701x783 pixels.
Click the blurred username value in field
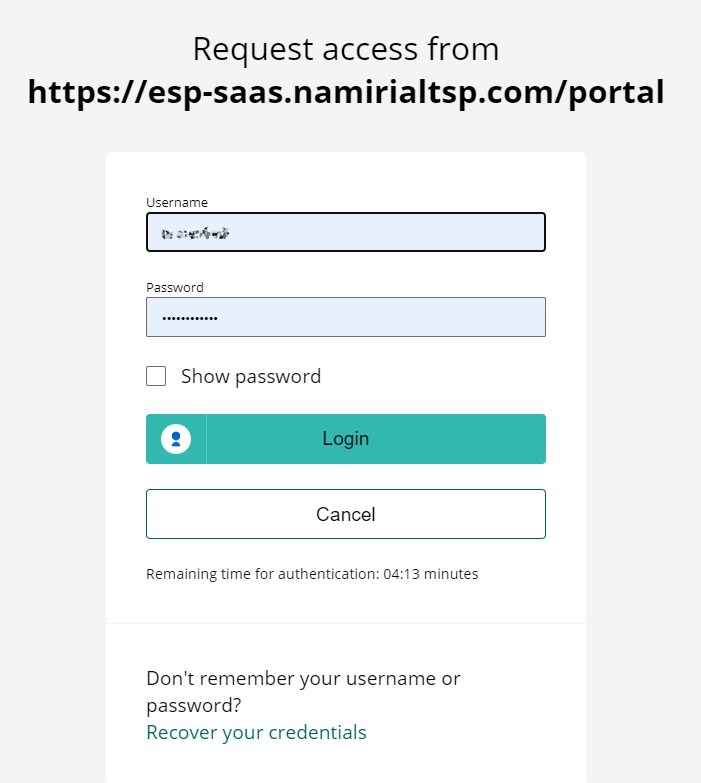click(195, 233)
